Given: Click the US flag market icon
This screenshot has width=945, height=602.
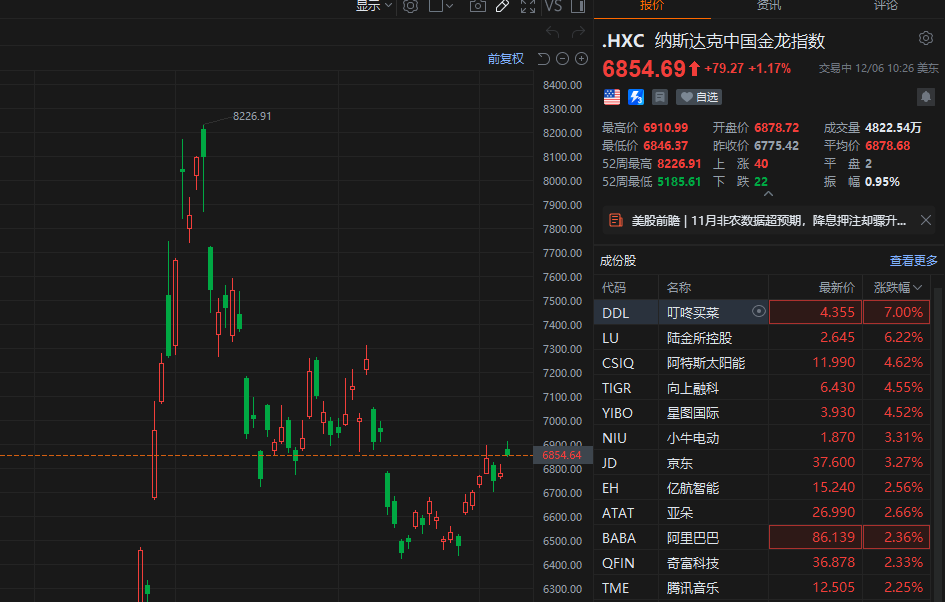Looking at the screenshot, I should tap(612, 97).
